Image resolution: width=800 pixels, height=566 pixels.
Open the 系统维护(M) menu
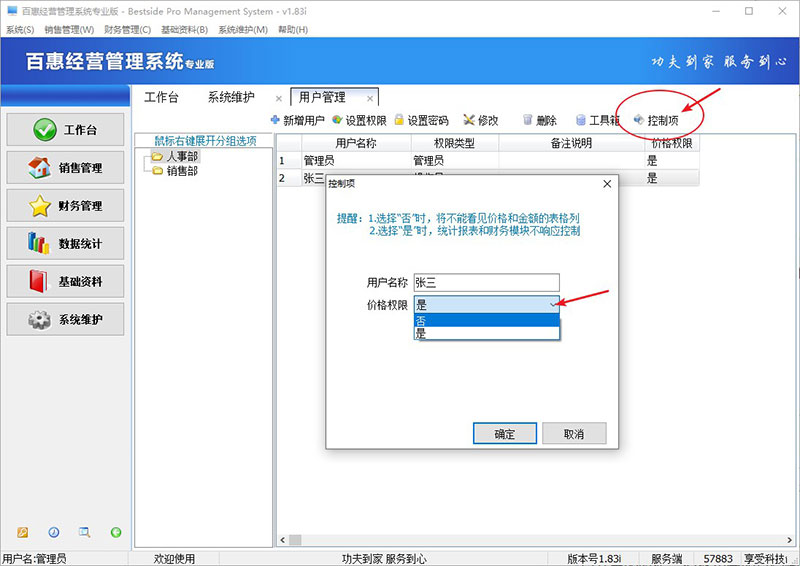[243, 30]
